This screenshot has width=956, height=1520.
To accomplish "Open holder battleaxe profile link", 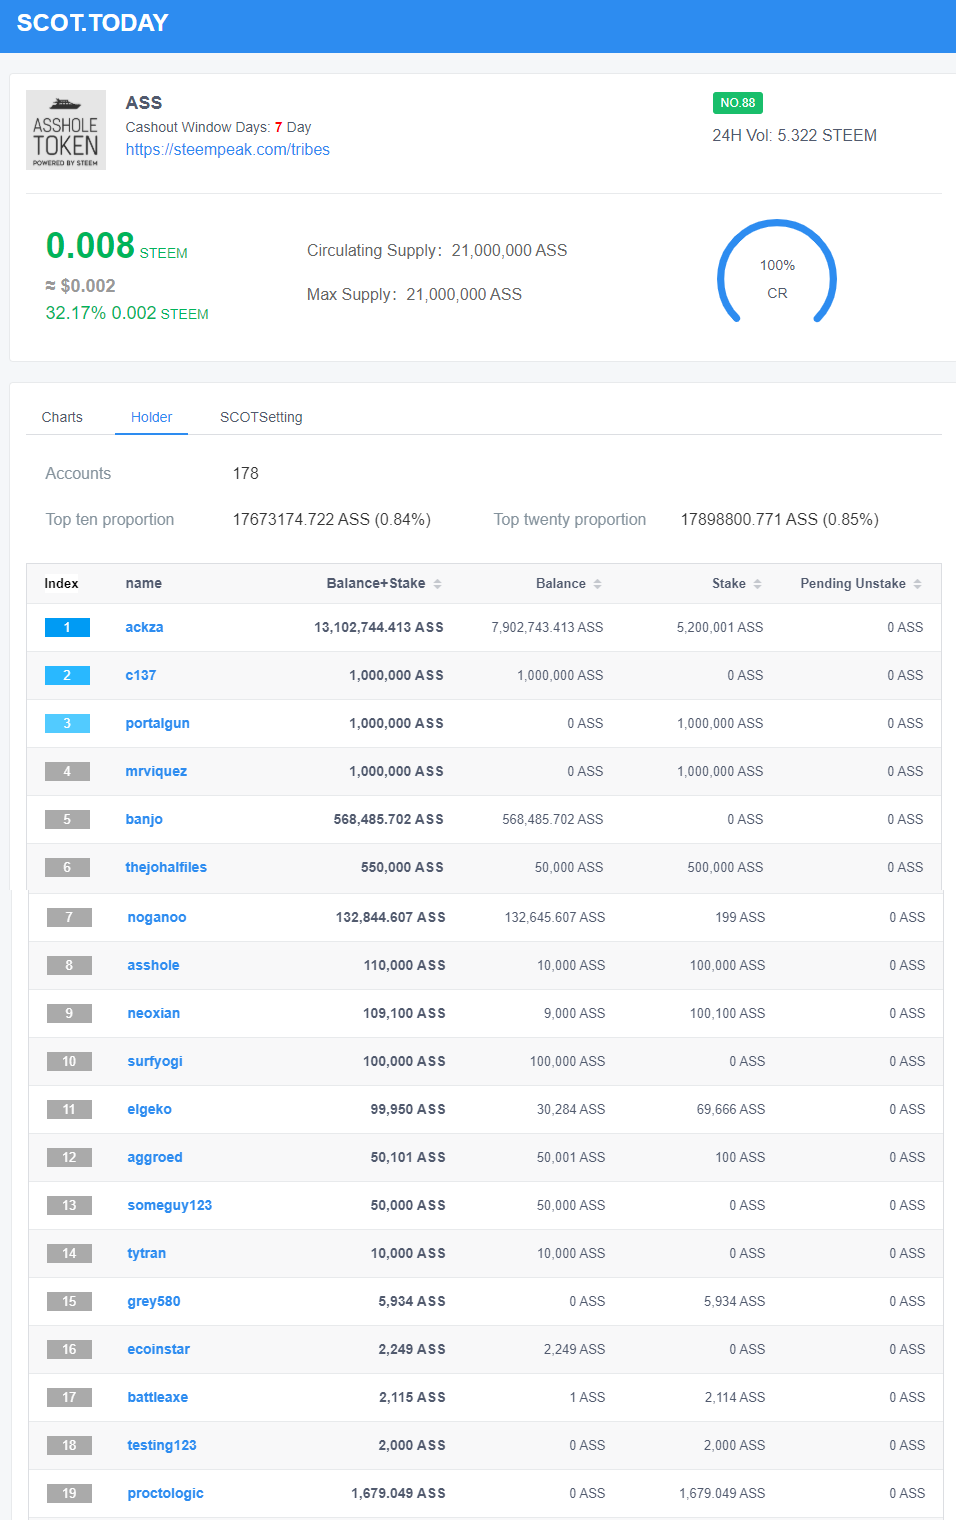I will (x=157, y=1397).
